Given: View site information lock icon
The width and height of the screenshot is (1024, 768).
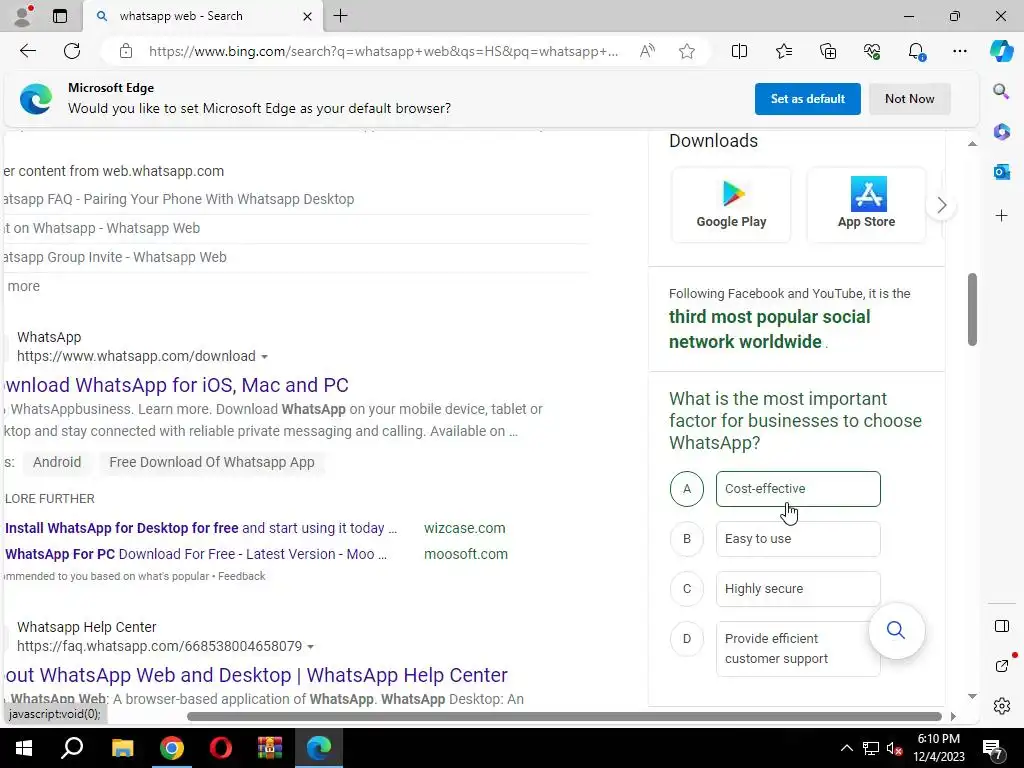Looking at the screenshot, I should 126,51.
